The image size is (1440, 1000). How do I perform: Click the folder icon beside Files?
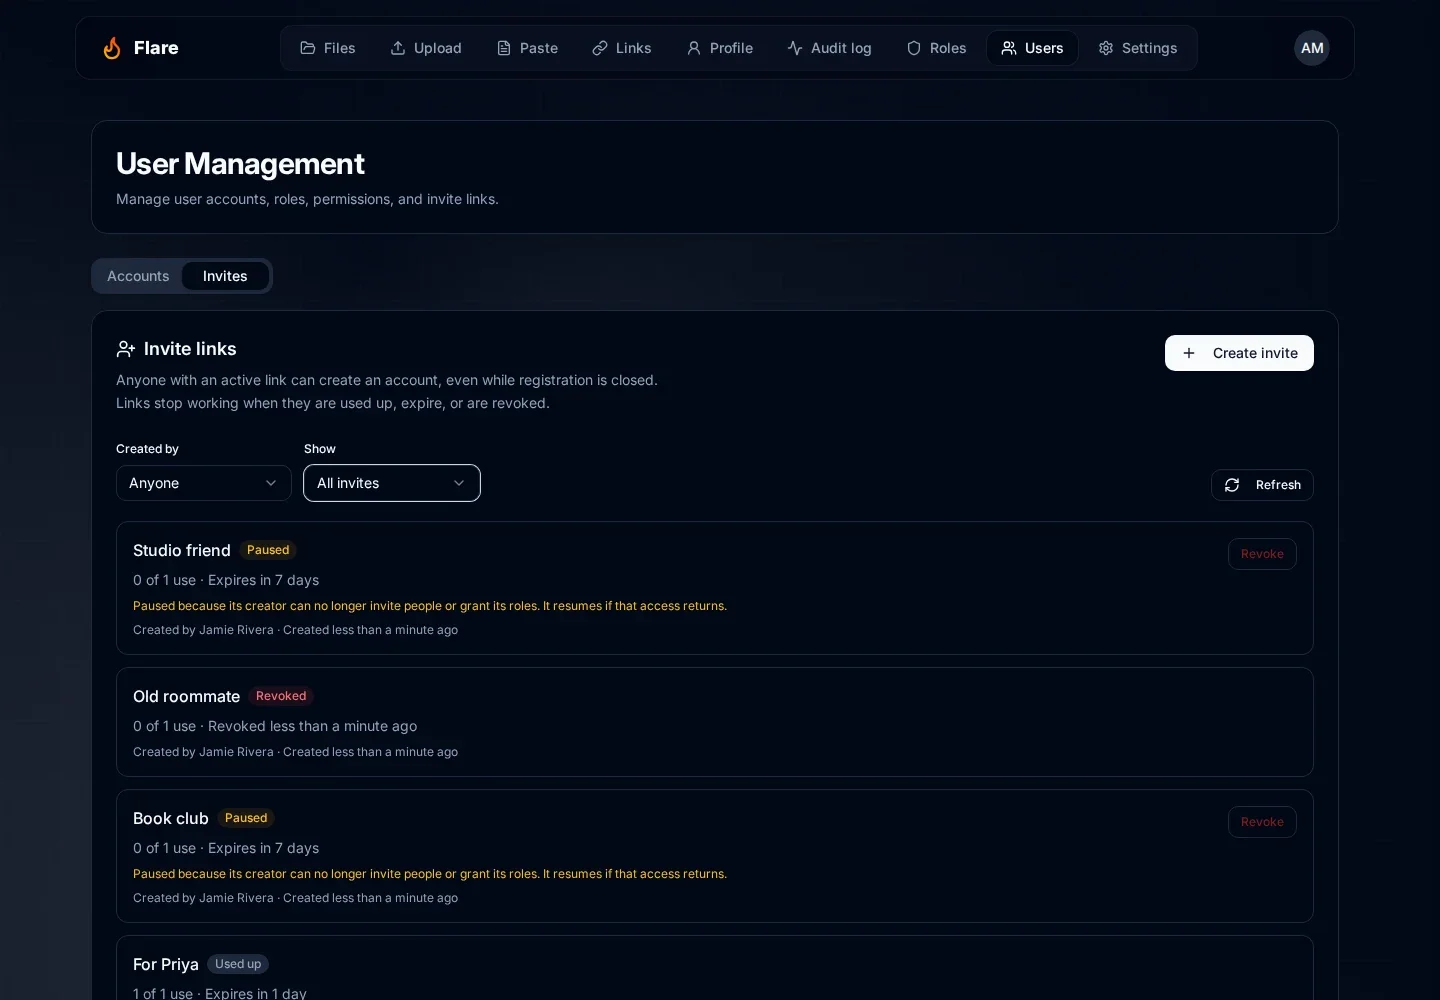[x=308, y=48]
